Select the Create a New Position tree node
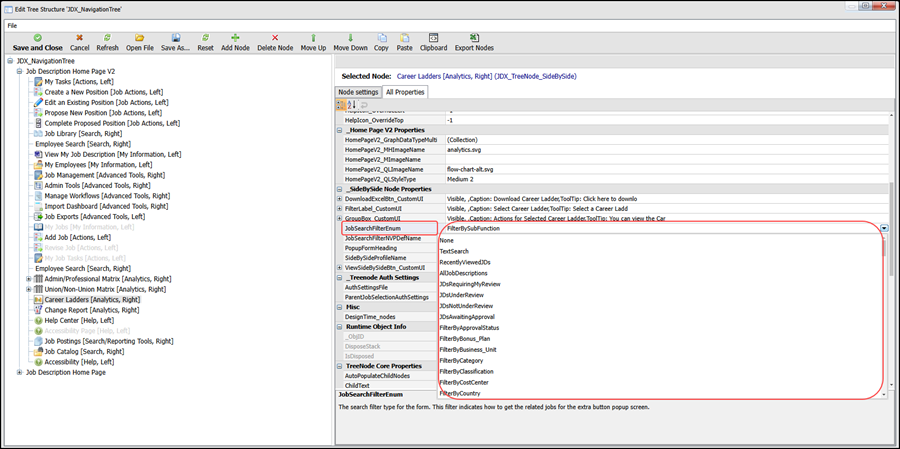Image resolution: width=900 pixels, height=449 pixels. click(x=103, y=92)
